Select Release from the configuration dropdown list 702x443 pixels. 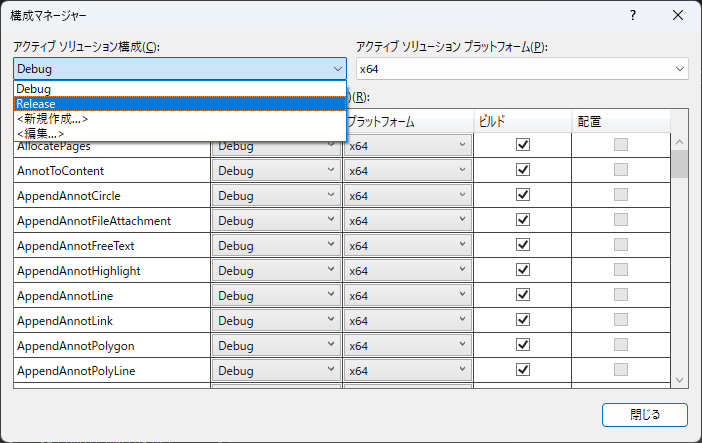tap(180, 103)
